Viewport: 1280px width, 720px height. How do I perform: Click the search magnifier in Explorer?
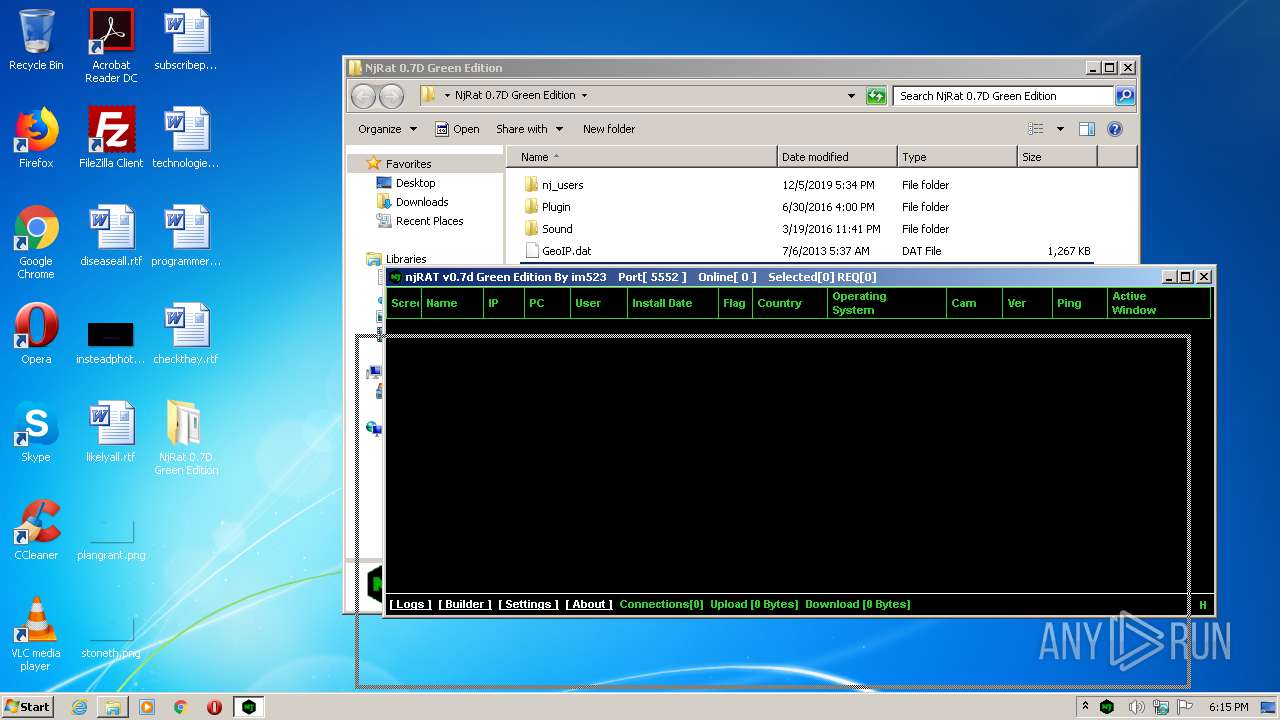click(1125, 96)
